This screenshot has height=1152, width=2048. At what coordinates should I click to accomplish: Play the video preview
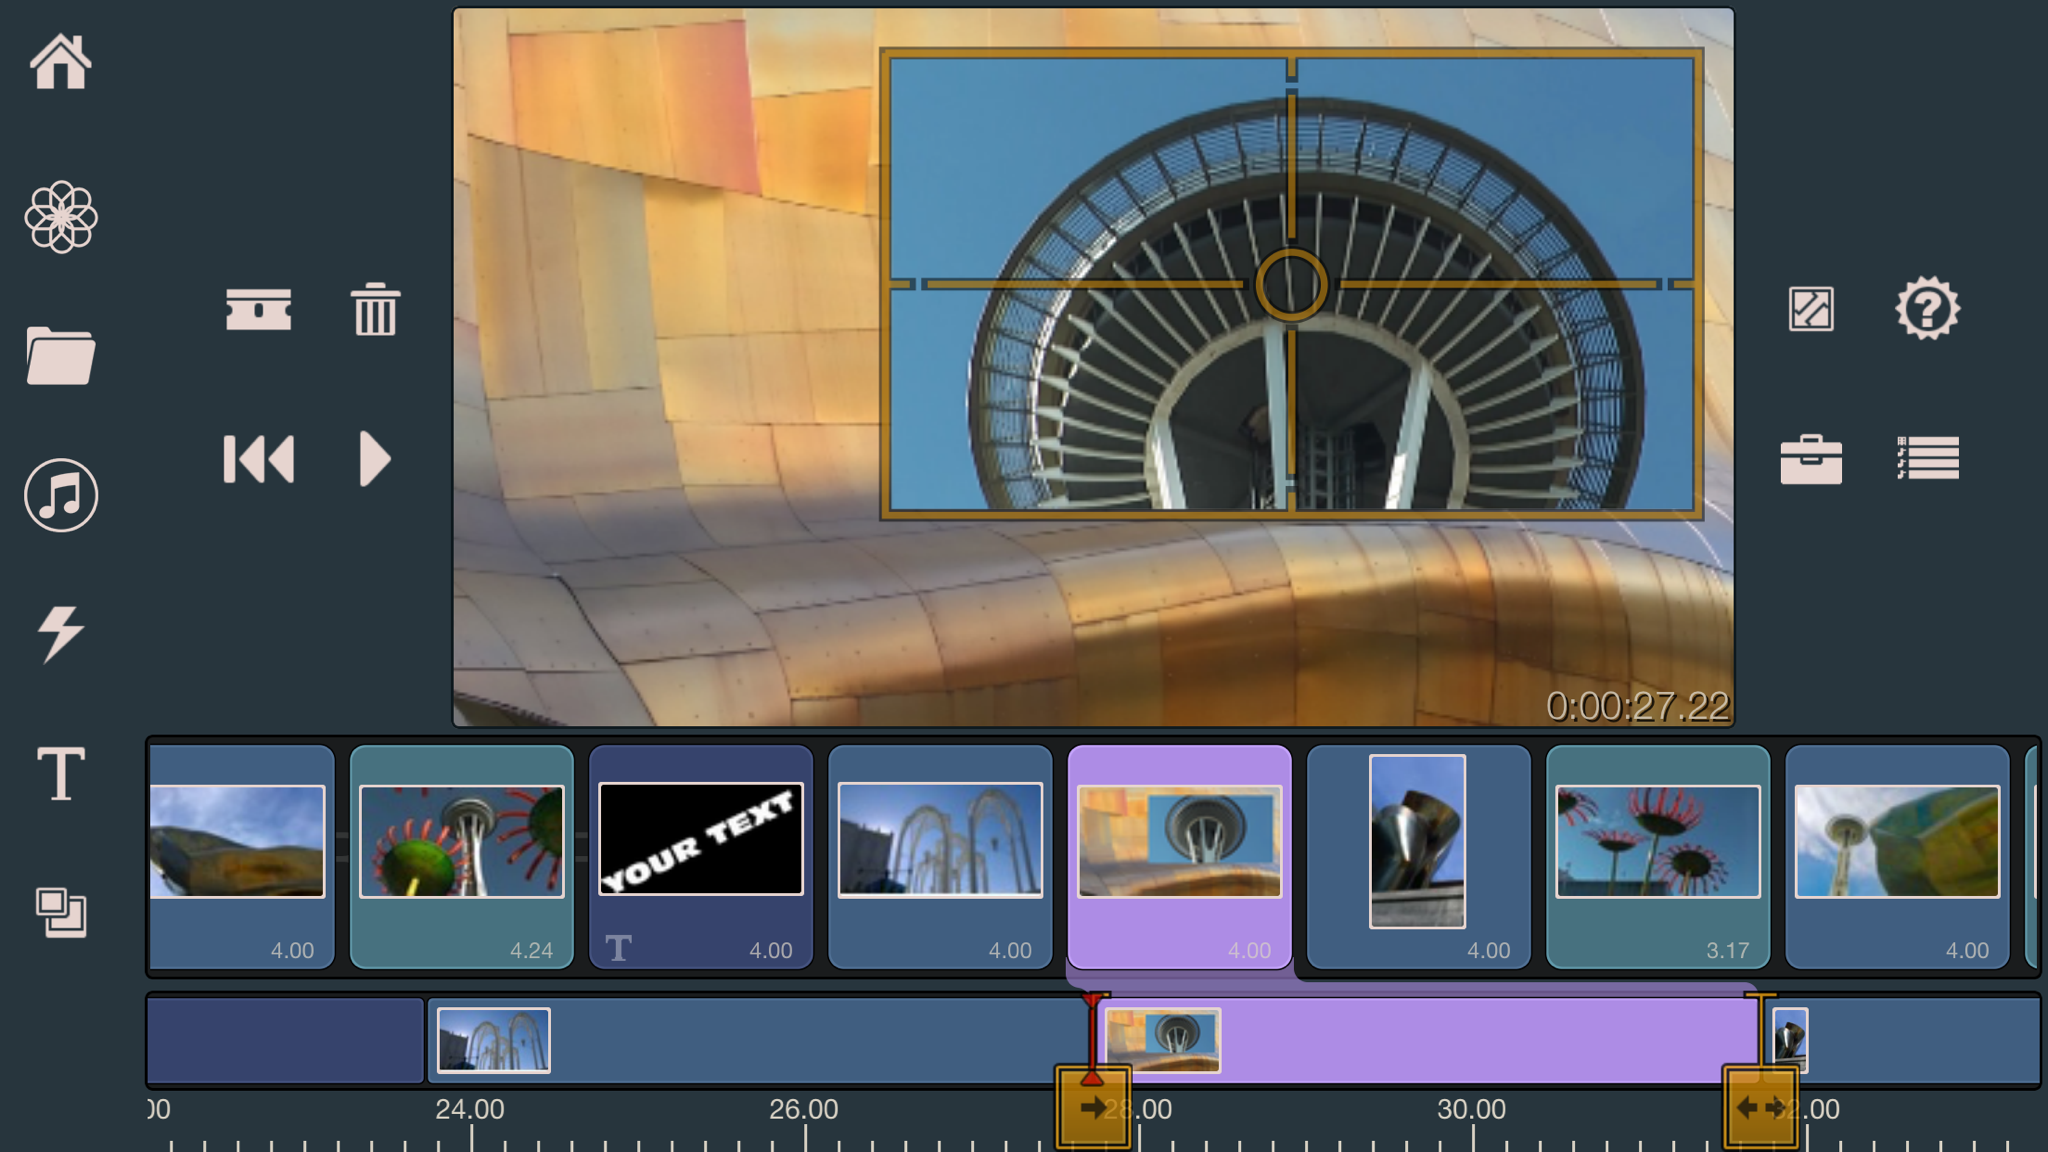coord(375,459)
